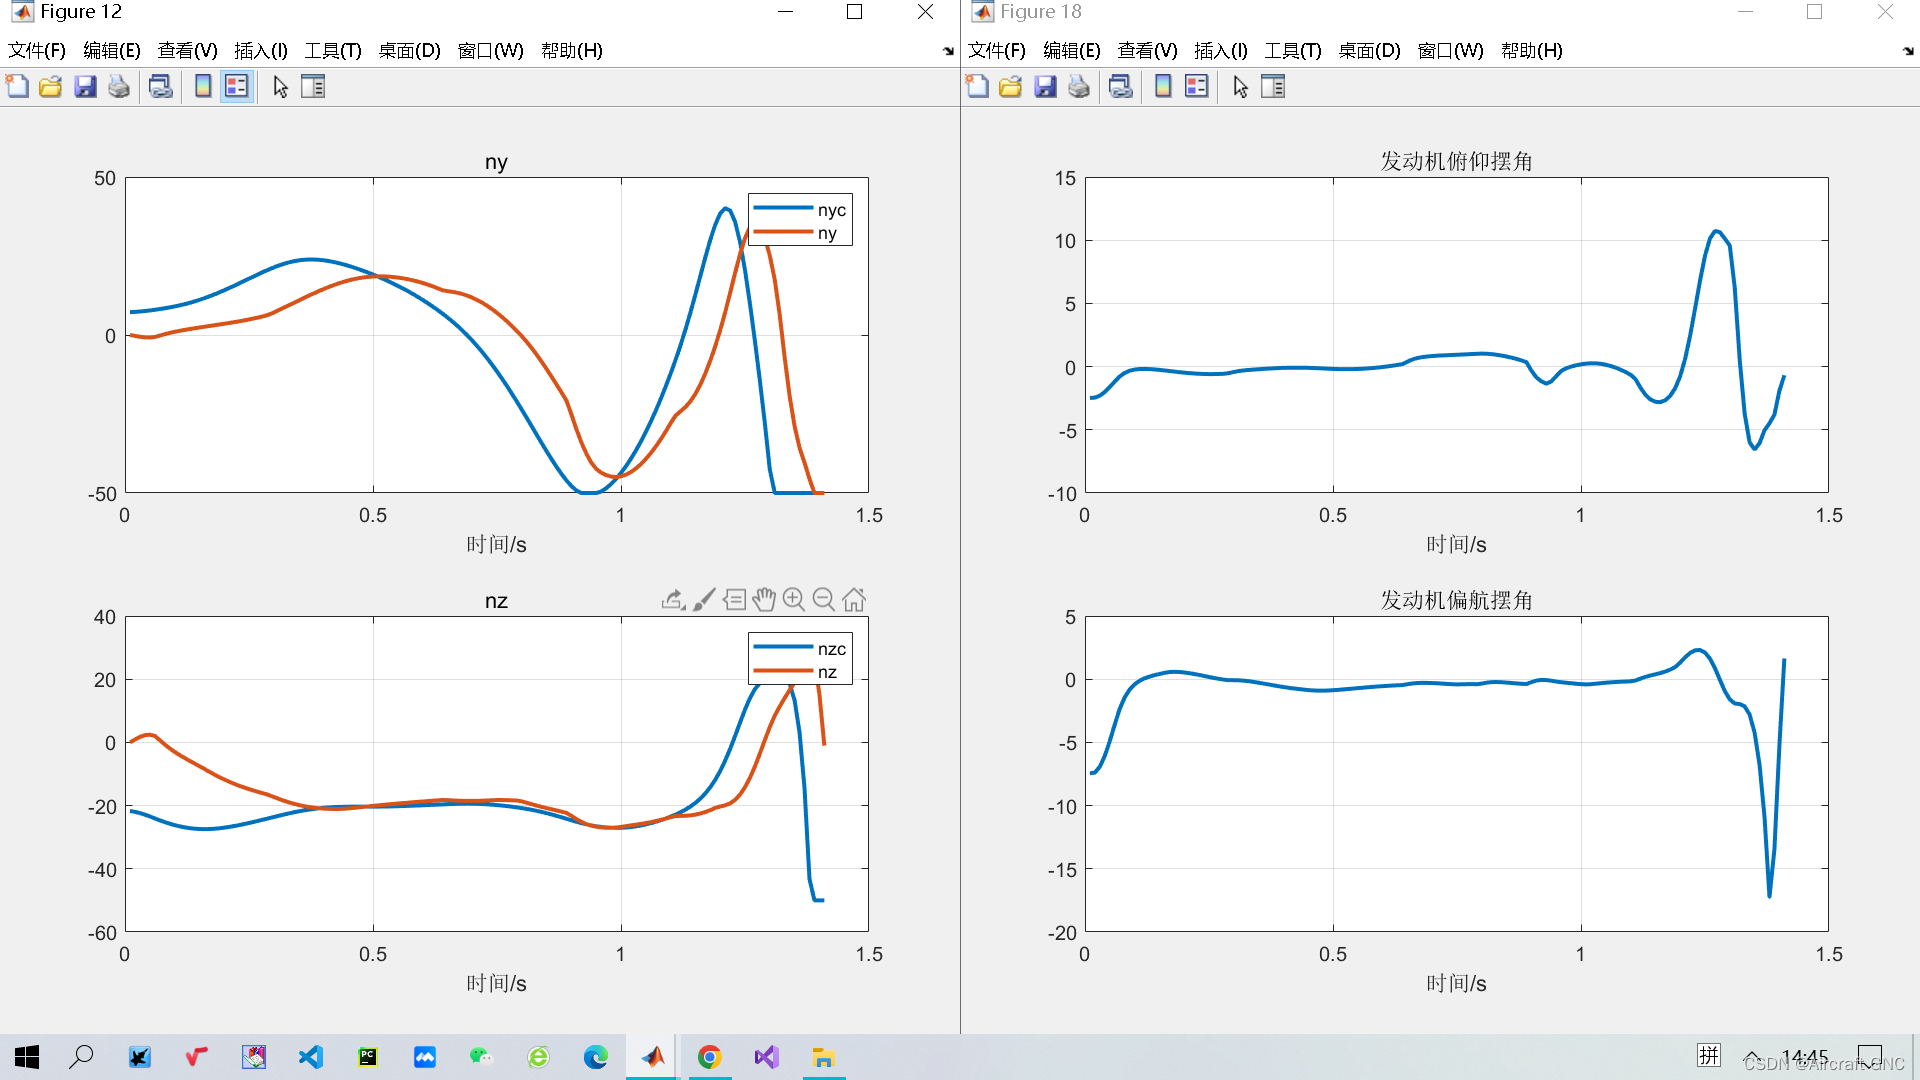This screenshot has width=1920, height=1080.
Task: Click the brush data tool above nz plot
Action: click(x=704, y=599)
